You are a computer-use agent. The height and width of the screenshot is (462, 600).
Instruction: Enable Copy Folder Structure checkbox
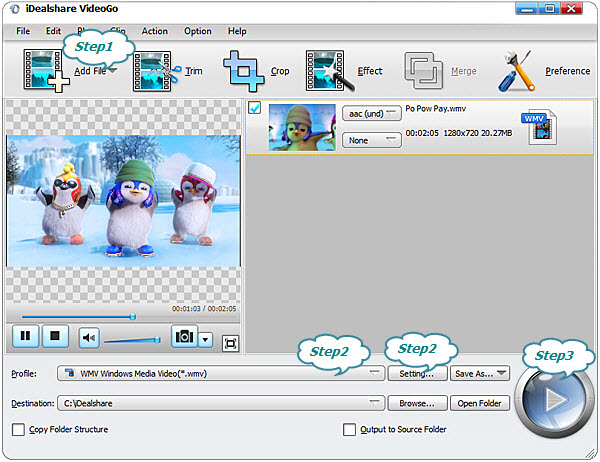click(18, 429)
